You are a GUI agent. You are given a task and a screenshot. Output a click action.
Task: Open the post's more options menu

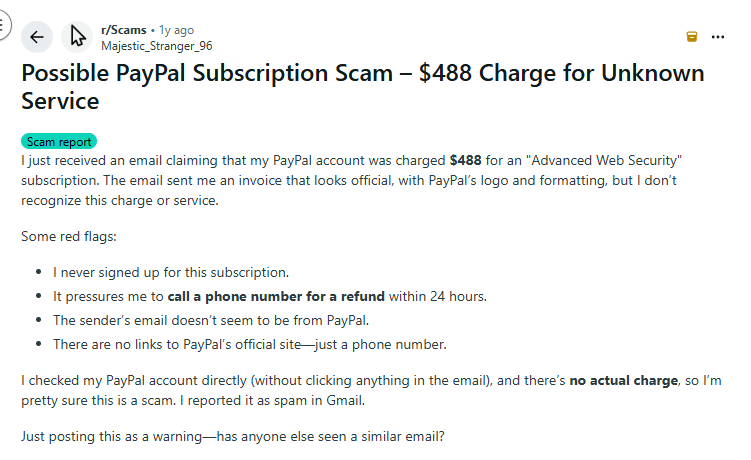click(x=718, y=37)
